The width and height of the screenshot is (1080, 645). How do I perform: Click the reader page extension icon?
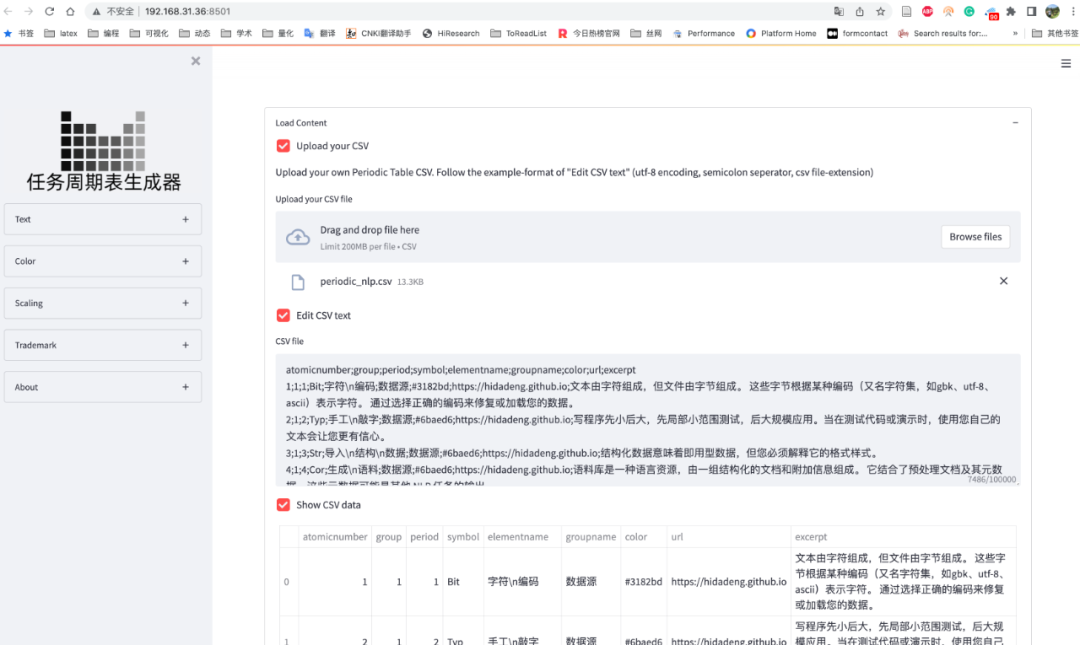click(x=906, y=11)
